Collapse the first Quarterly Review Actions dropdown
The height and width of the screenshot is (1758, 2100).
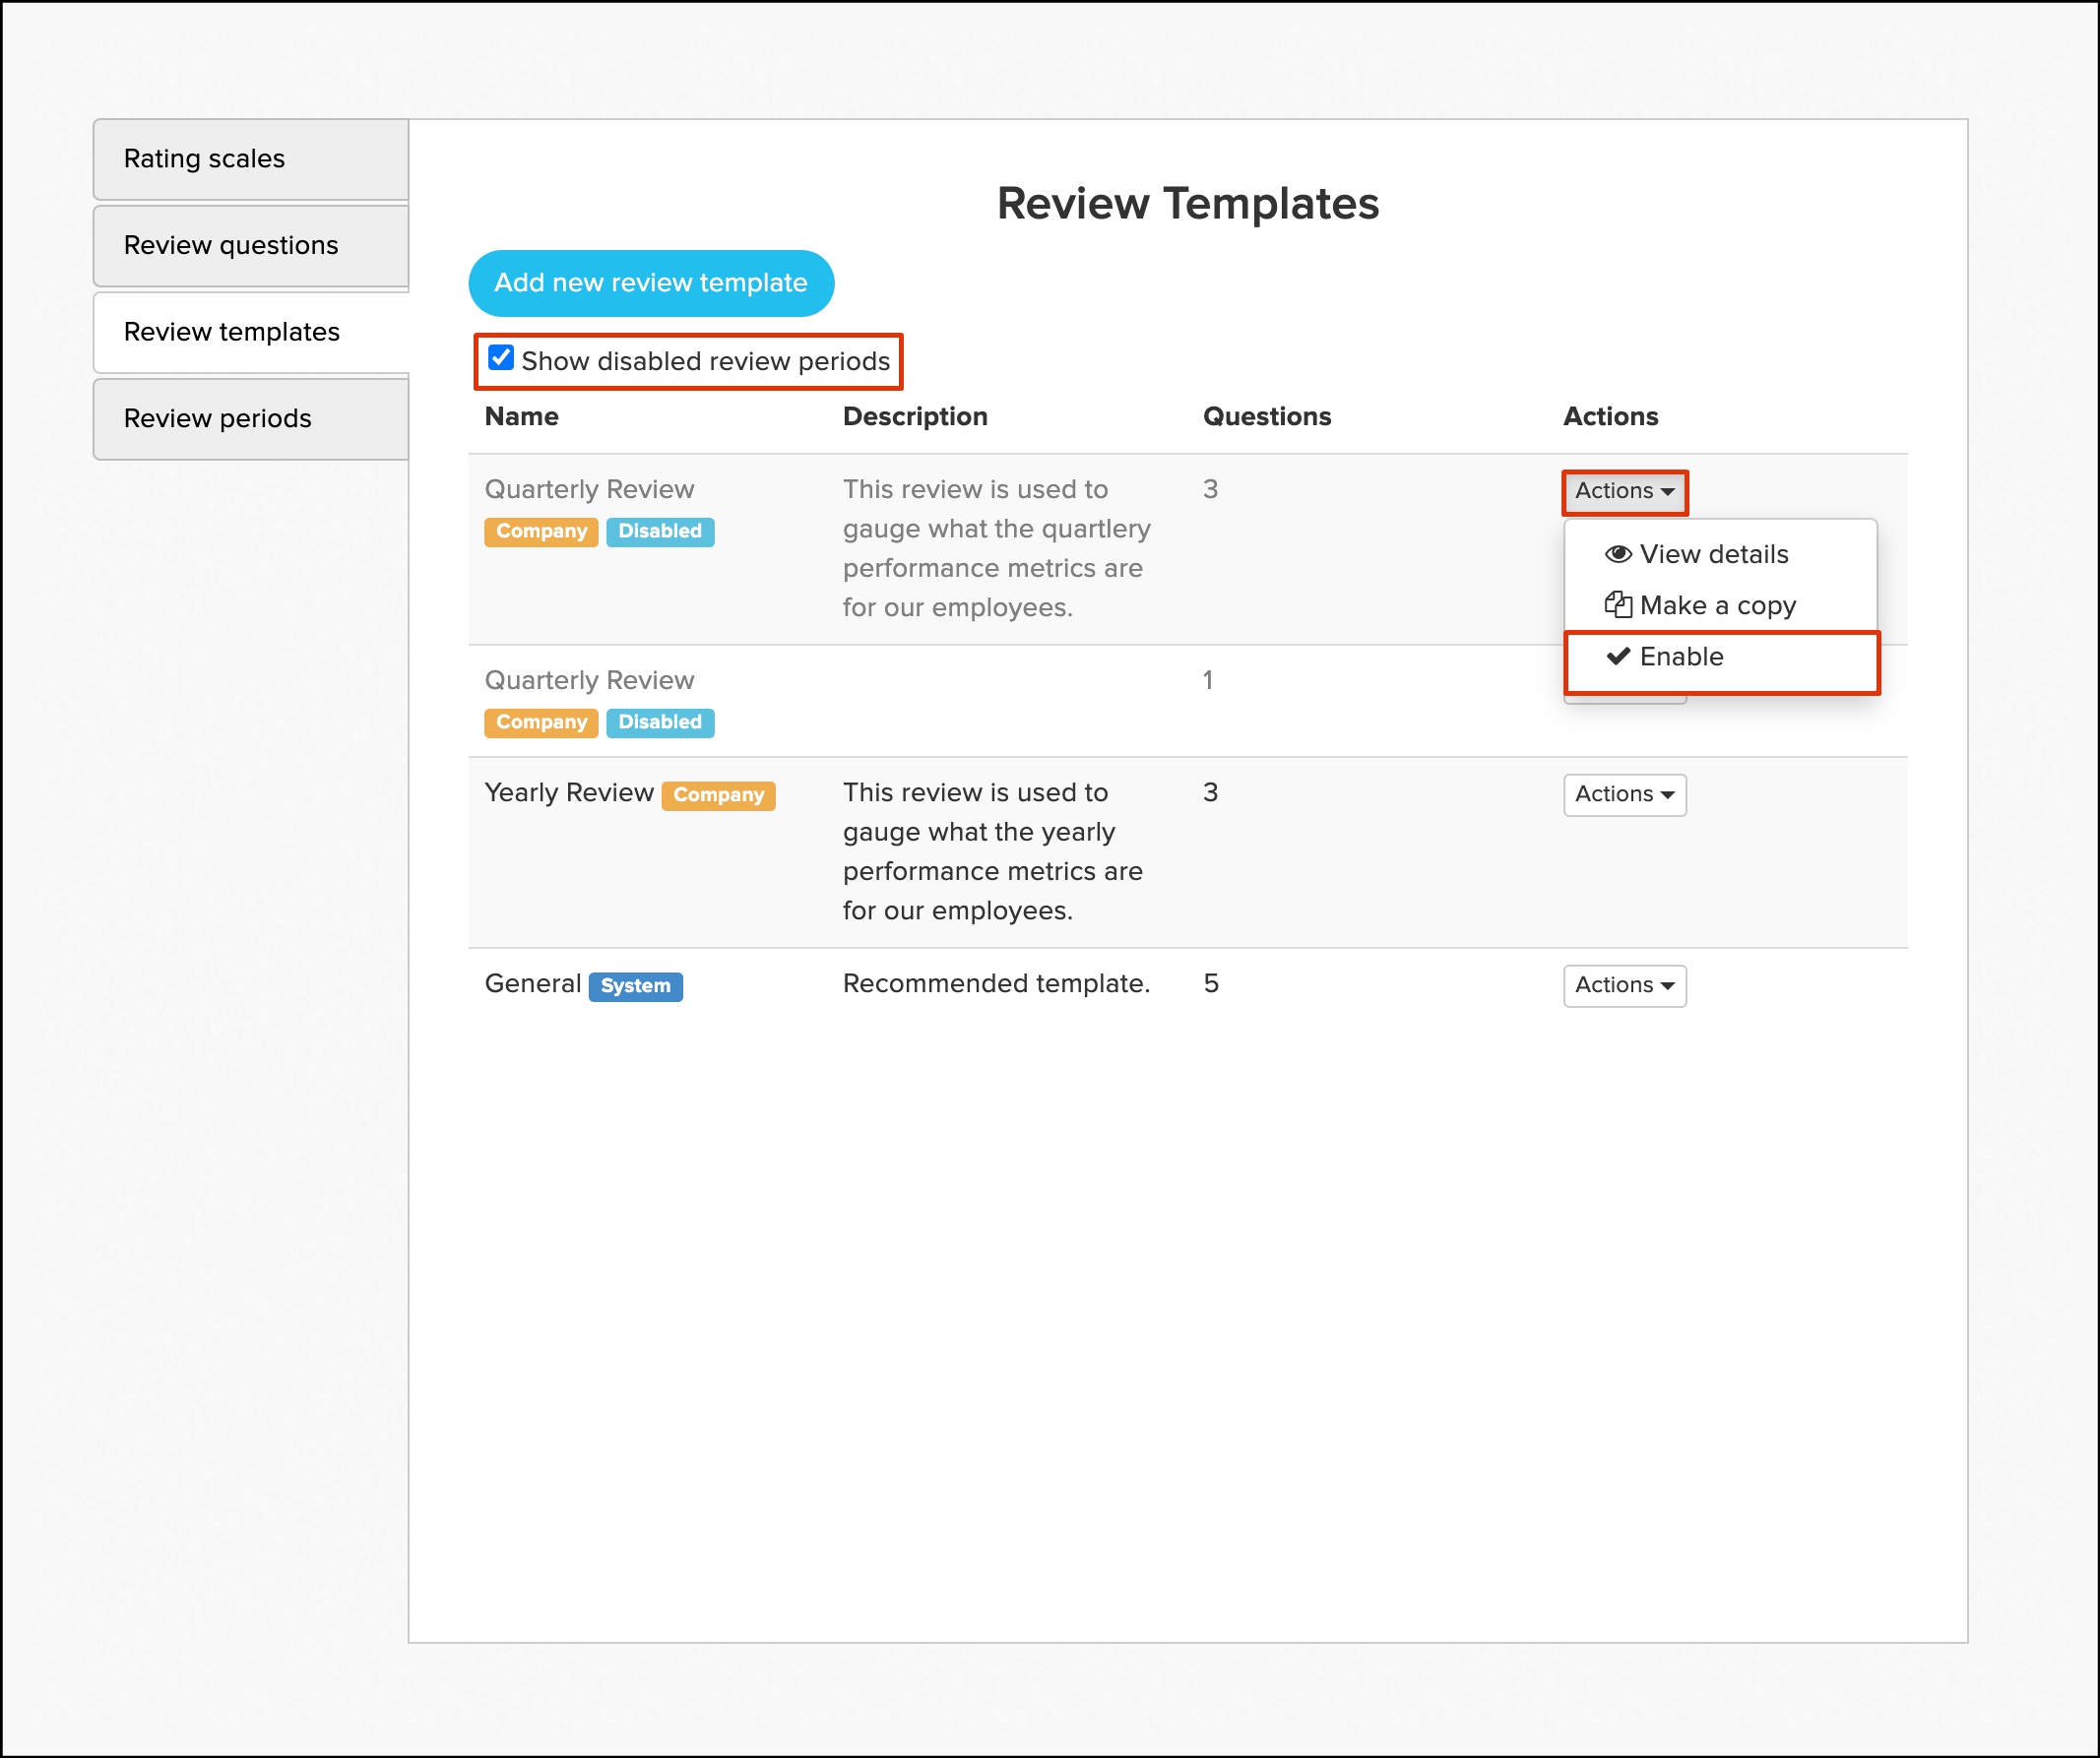coord(1623,491)
